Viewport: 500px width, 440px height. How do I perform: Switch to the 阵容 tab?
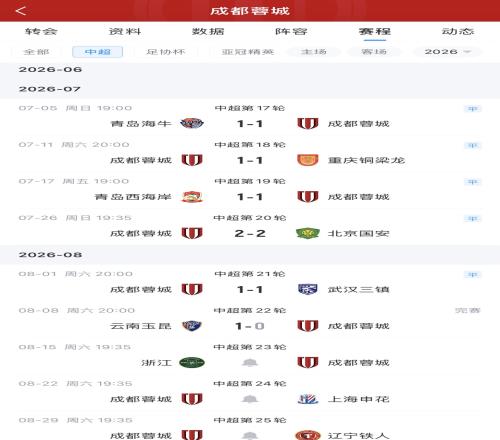click(x=291, y=31)
